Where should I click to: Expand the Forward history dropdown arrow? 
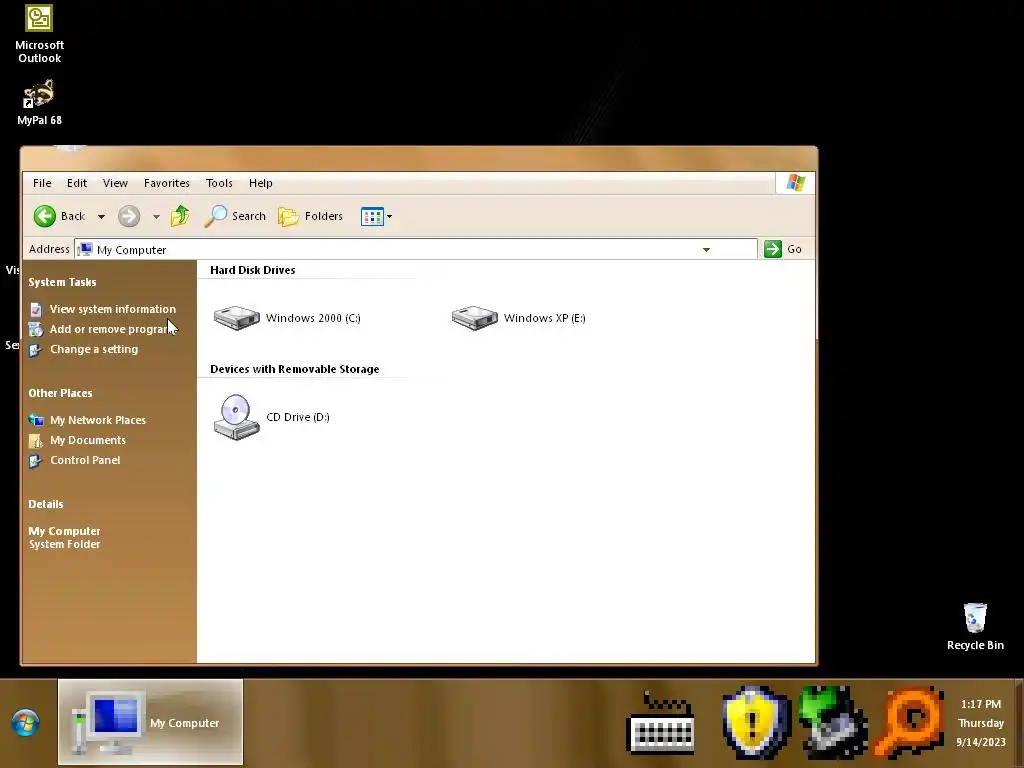[156, 217]
